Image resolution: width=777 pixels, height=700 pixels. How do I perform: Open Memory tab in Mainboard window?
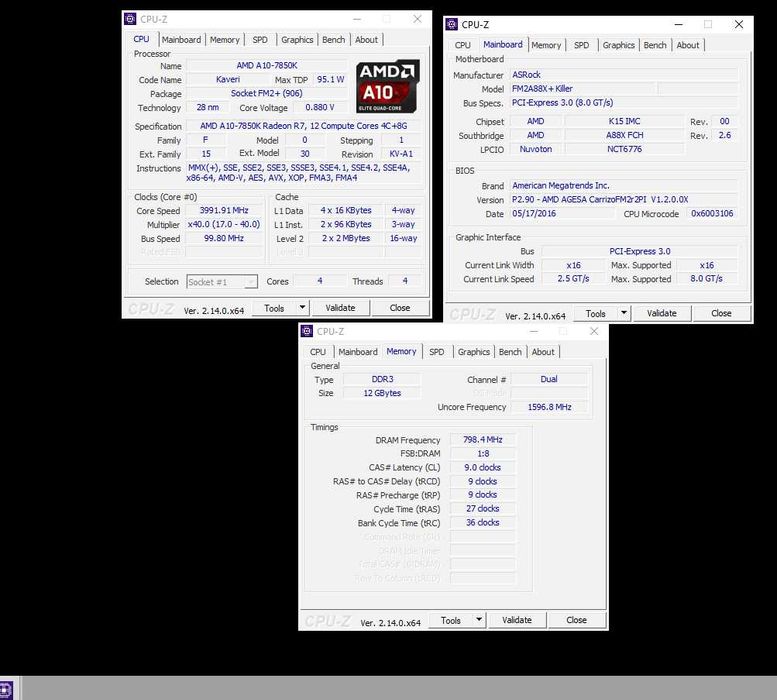546,45
